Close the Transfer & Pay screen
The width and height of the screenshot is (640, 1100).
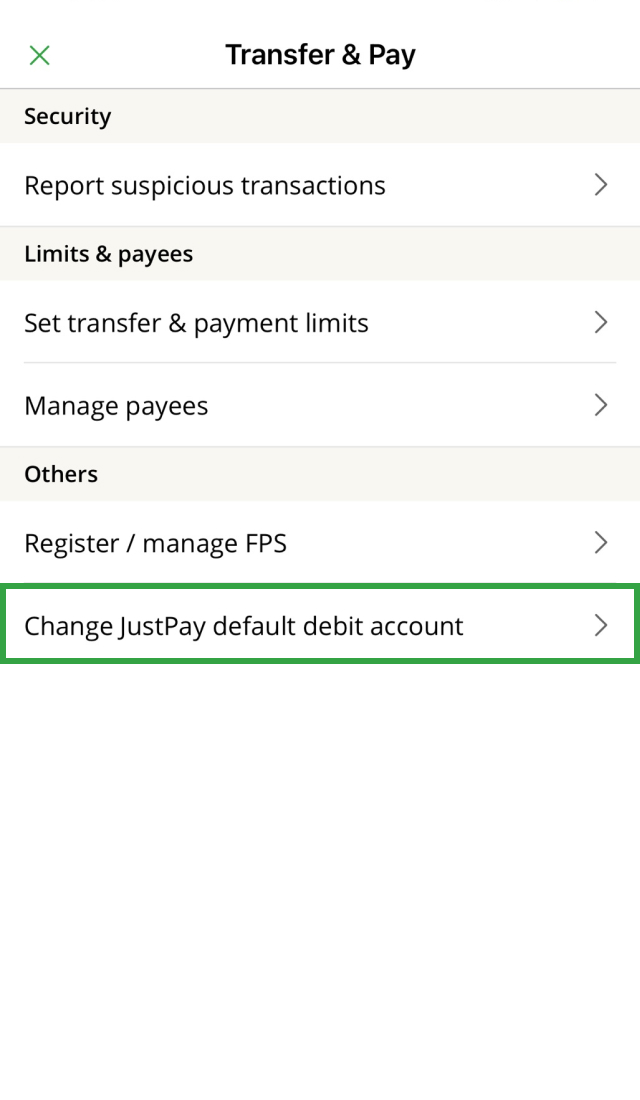click(x=40, y=55)
